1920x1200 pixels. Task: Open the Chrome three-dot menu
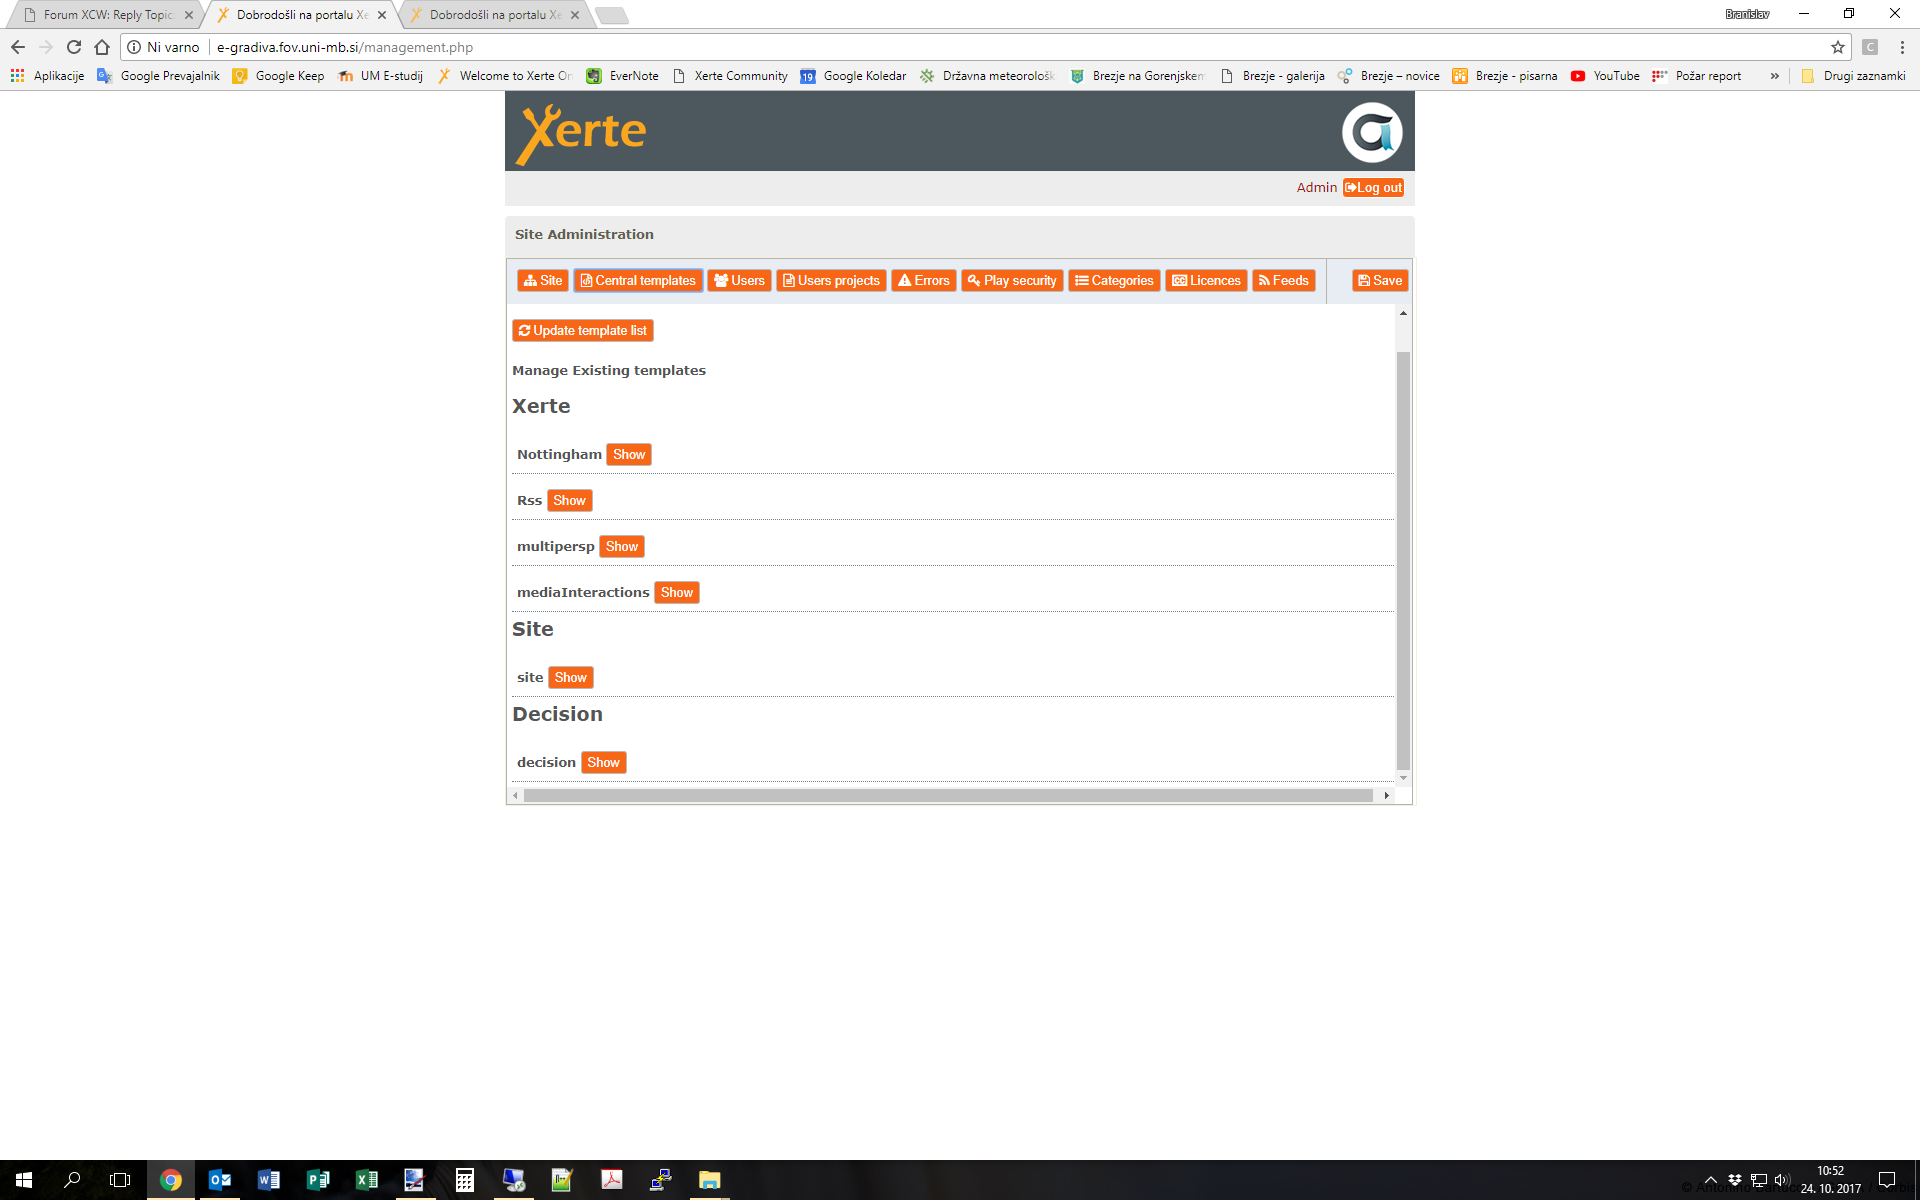coord(1902,47)
